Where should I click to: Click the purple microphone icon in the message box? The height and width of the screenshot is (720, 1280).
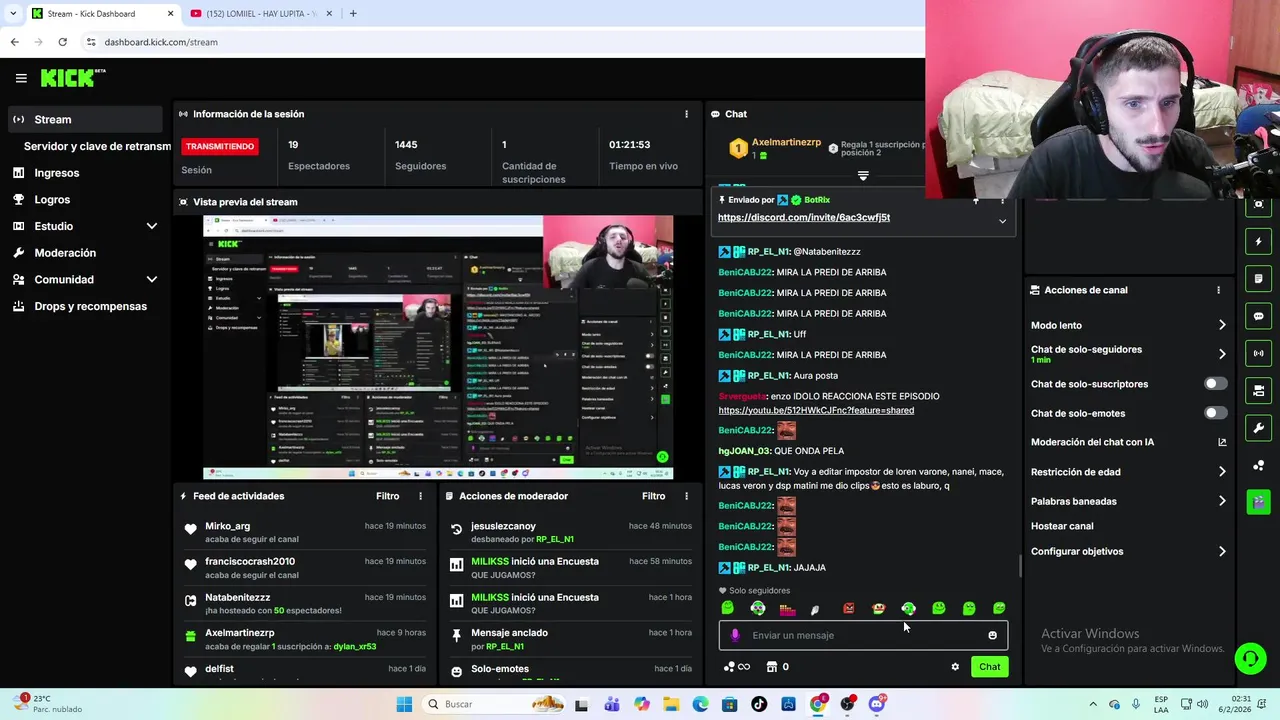click(735, 635)
